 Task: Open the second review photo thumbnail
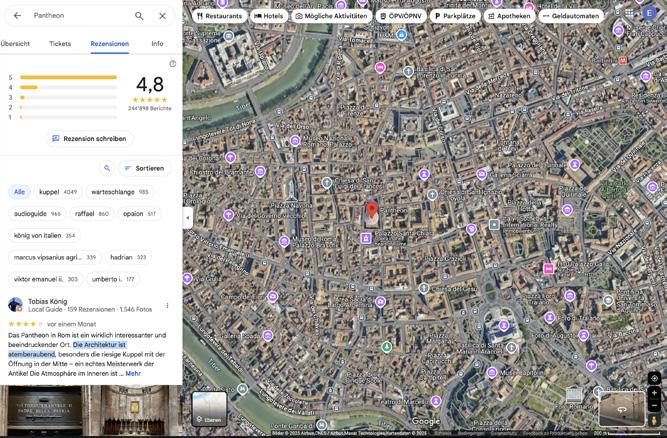[x=134, y=410]
